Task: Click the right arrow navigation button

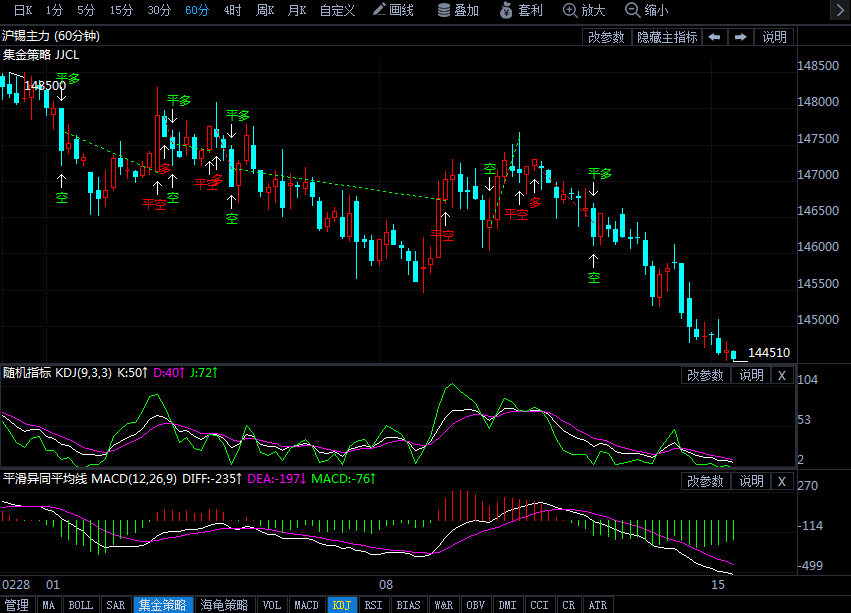Action: (x=741, y=37)
